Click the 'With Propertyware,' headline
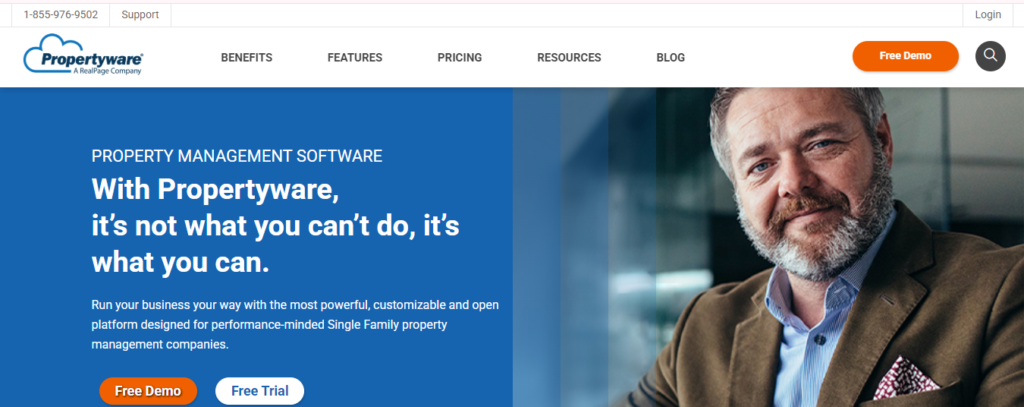The height and width of the screenshot is (407, 1024). point(216,189)
